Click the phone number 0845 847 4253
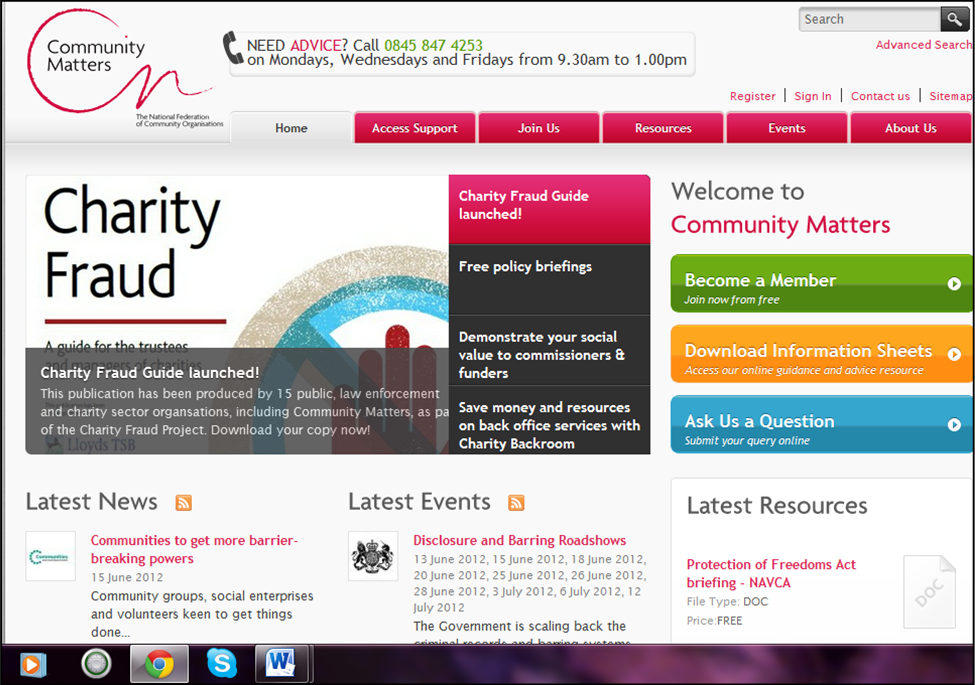The width and height of the screenshot is (975, 685). (x=433, y=45)
